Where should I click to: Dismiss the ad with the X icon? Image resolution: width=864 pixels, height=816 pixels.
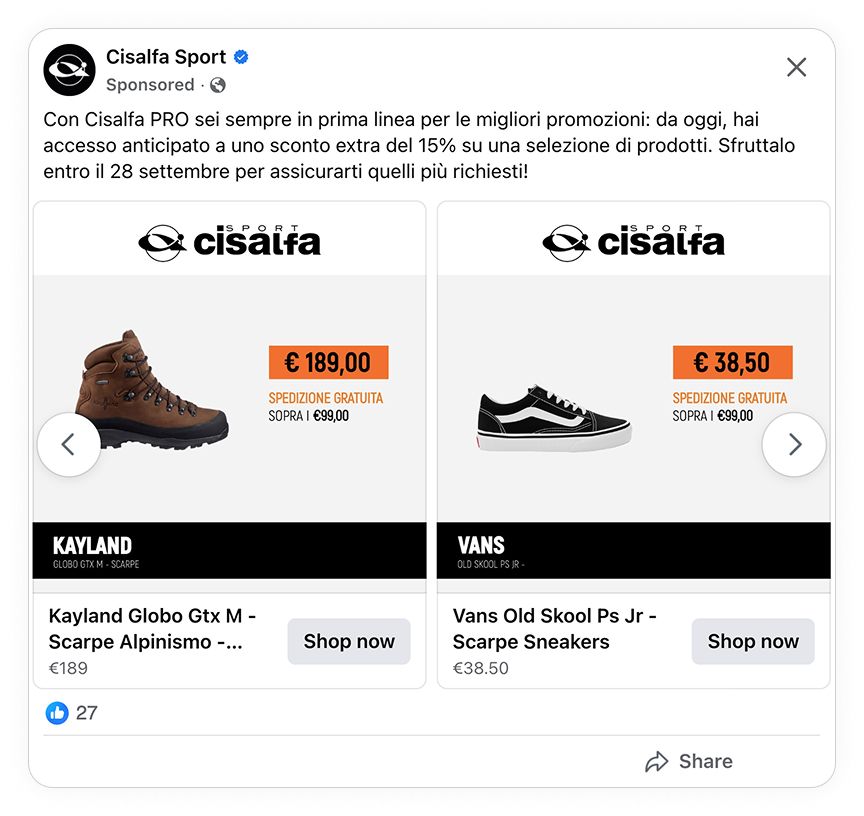pyautogui.click(x=797, y=67)
